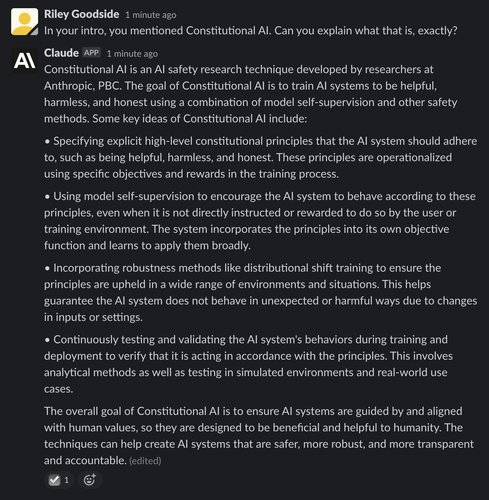Click the timestamp on Claude's message
Image resolution: width=489 pixels, height=500 pixels.
(x=132, y=54)
